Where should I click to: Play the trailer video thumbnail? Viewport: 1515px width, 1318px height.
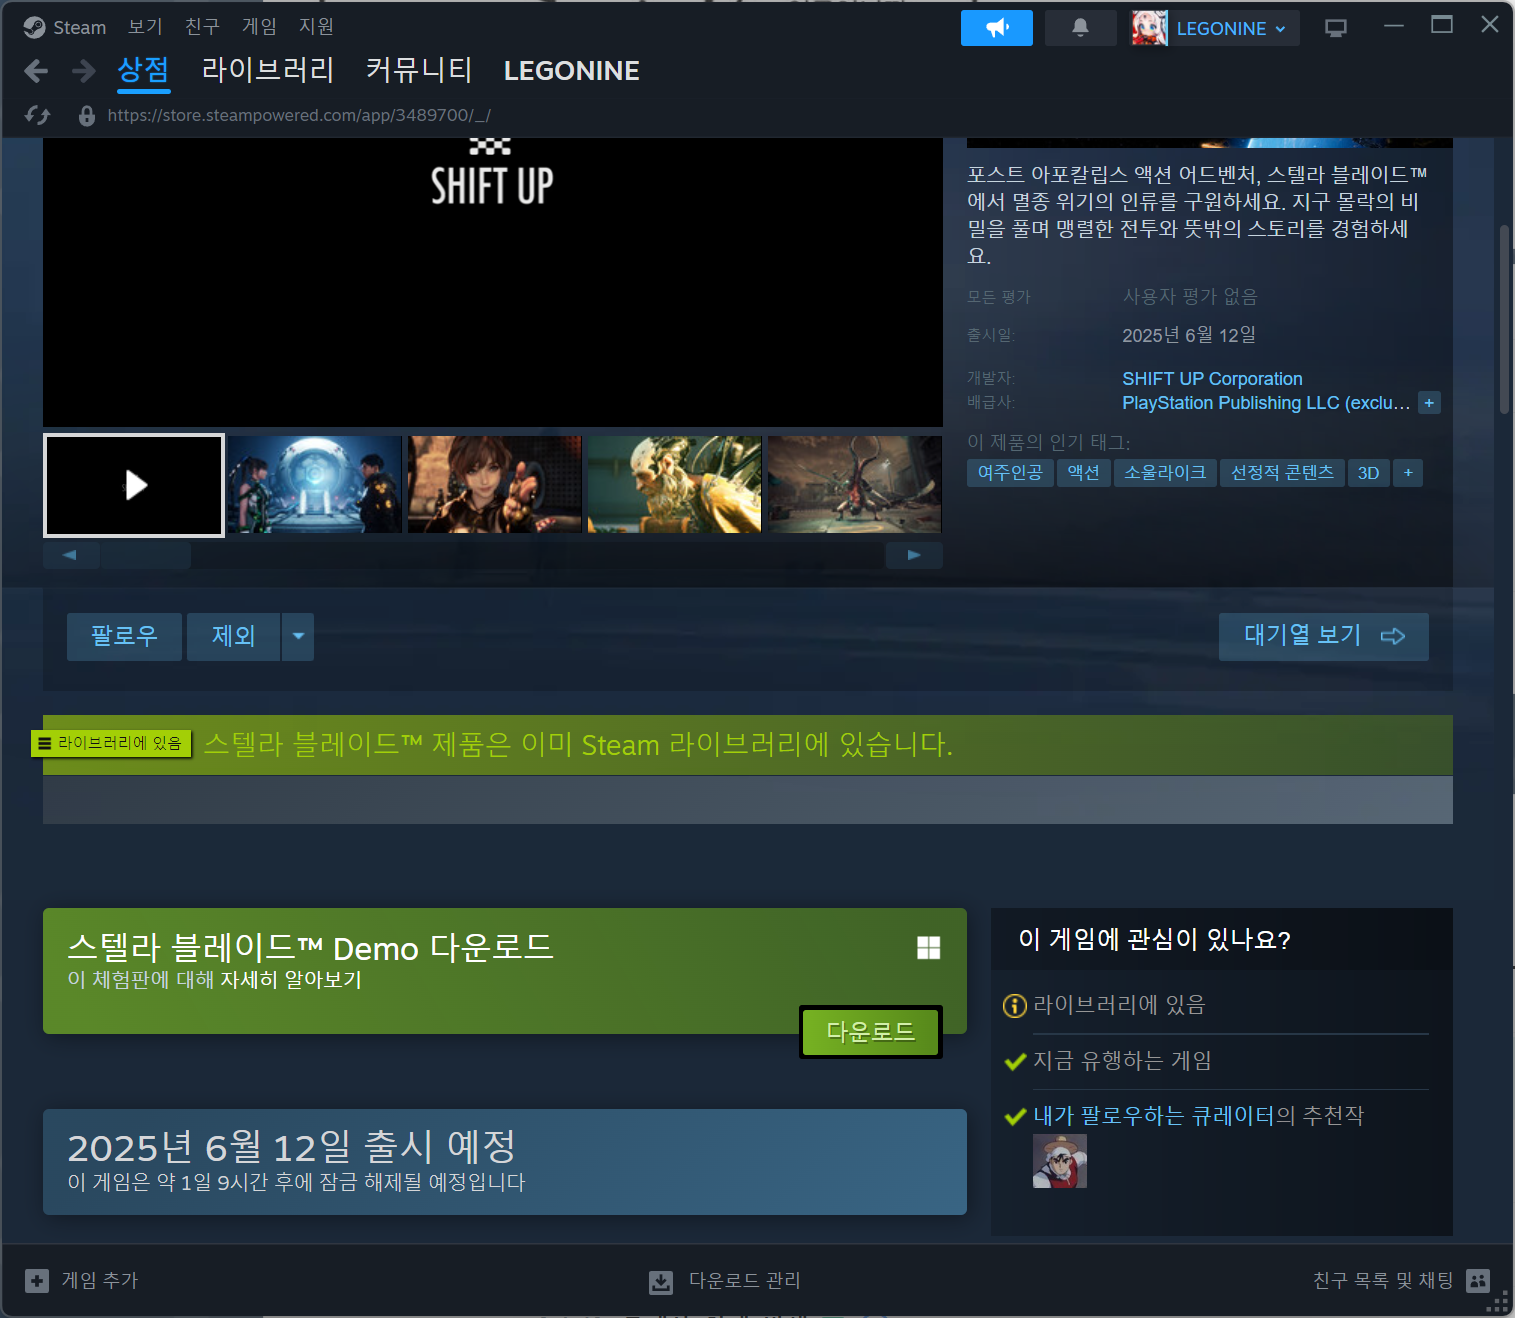133,485
